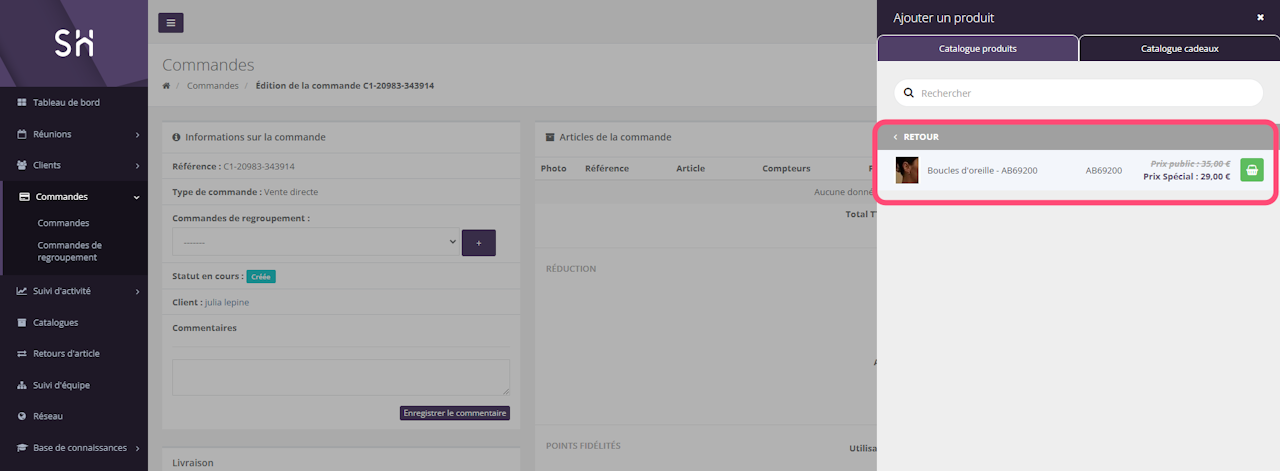Open the Commandes de regroupement dropdown
Screen dimensions: 1280x471
(x=315, y=242)
